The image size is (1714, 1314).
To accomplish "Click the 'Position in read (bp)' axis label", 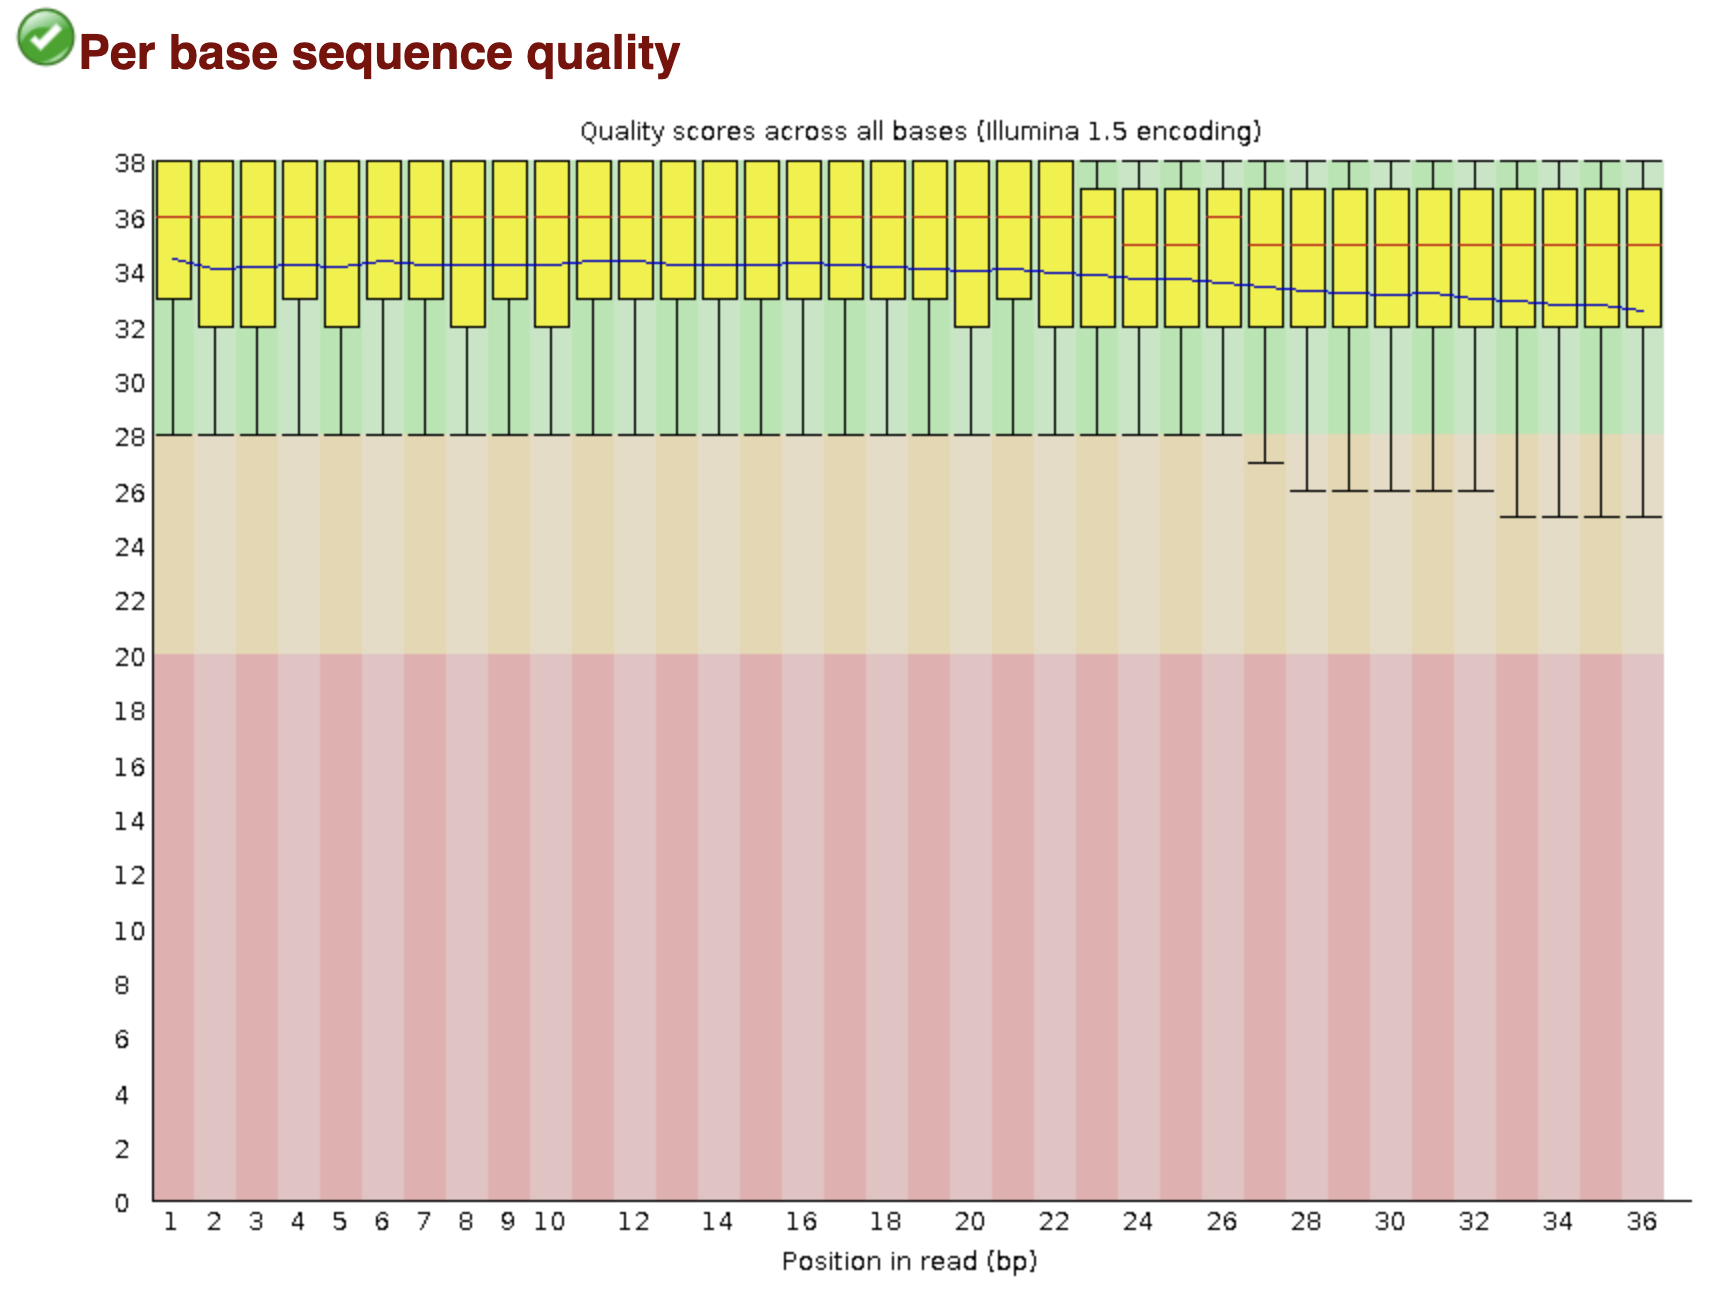I will click(x=909, y=1261).
